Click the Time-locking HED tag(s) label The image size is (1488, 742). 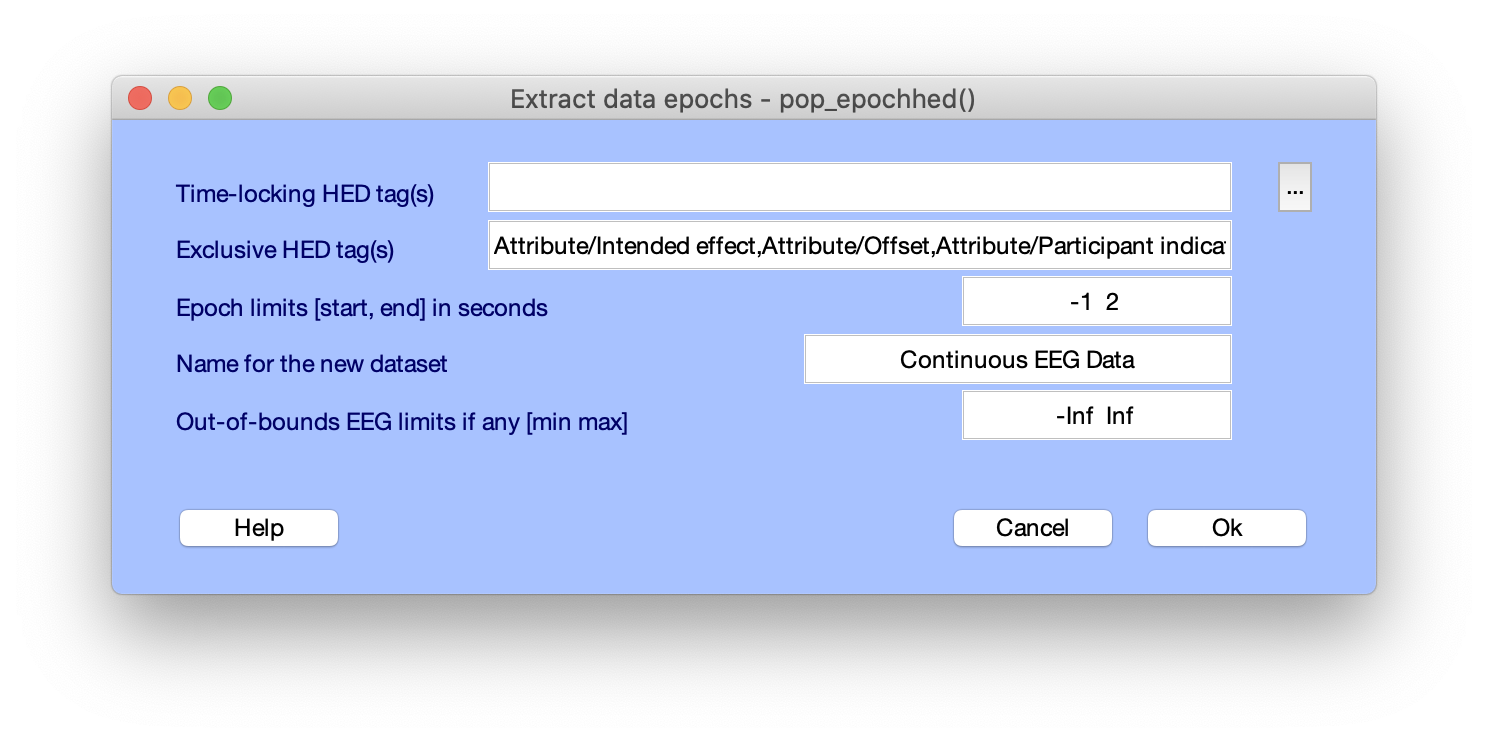tap(305, 194)
